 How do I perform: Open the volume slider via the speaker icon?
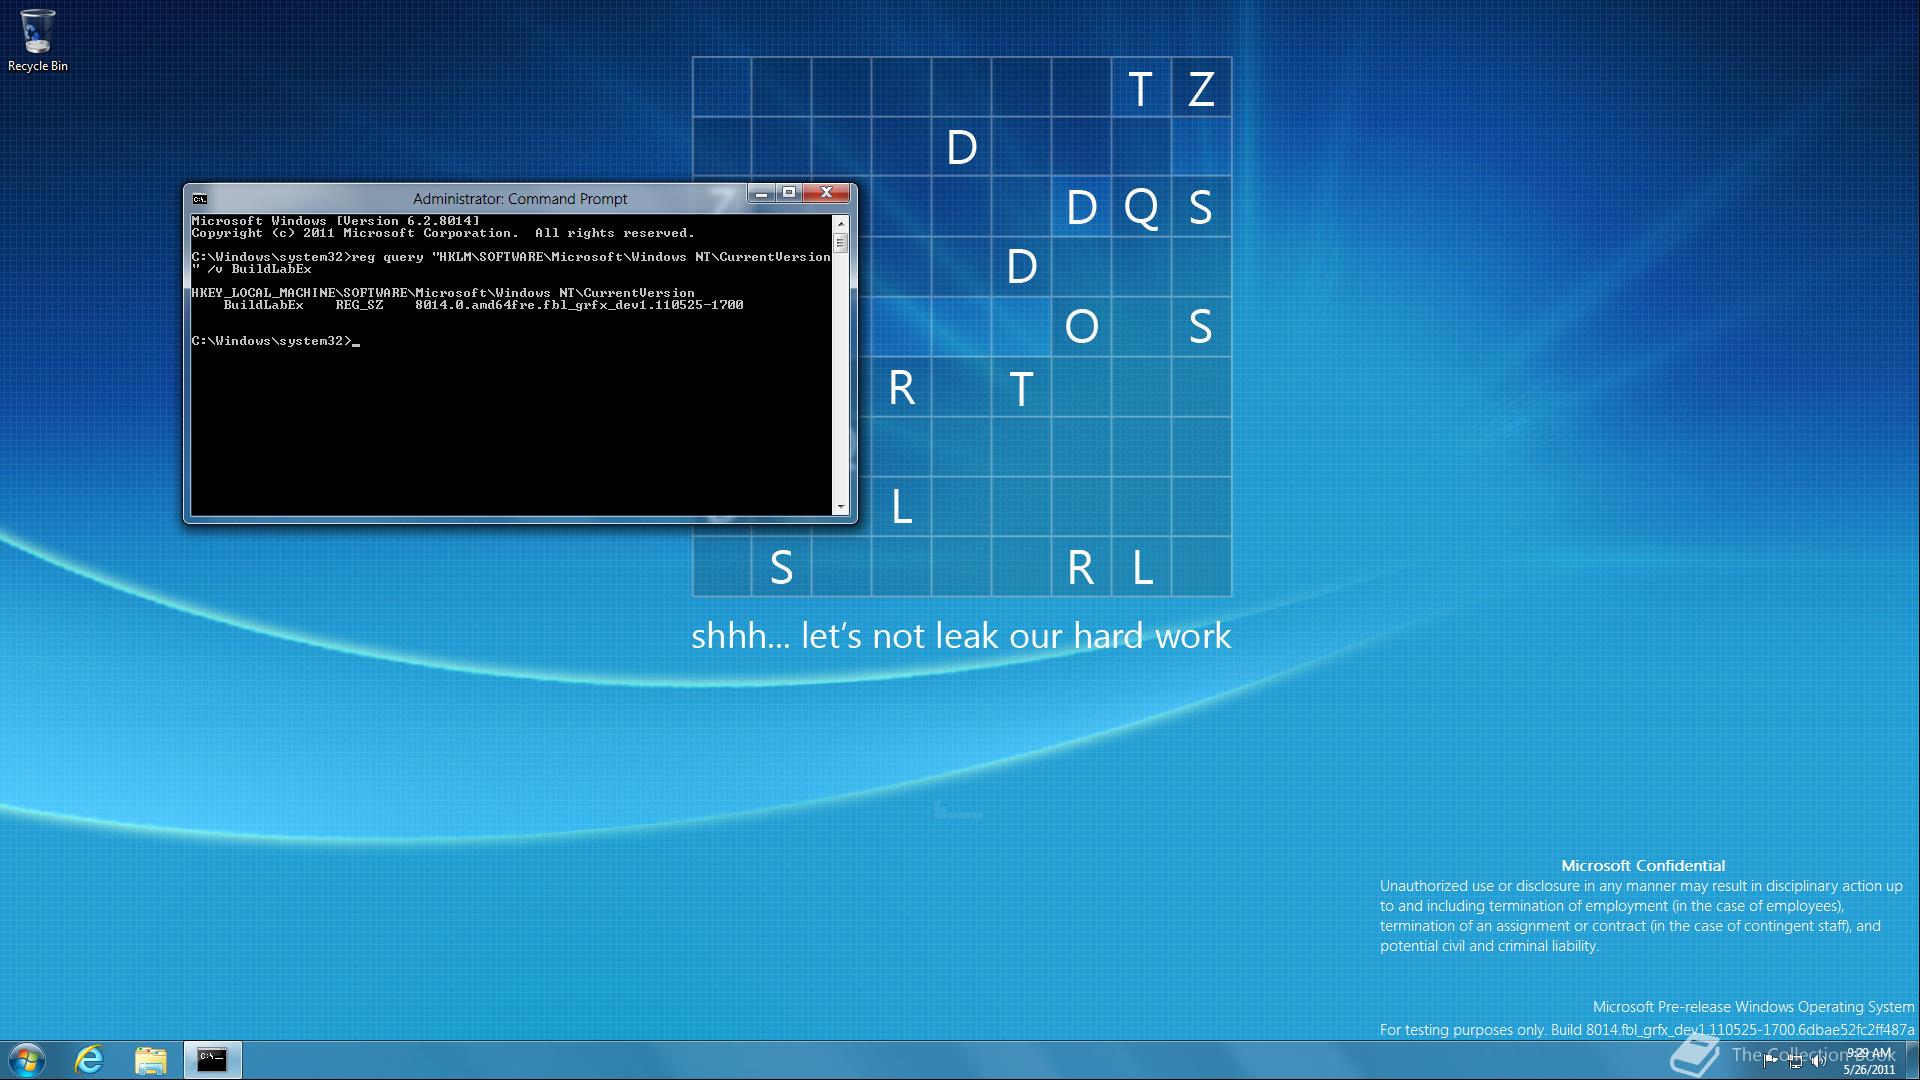click(x=1817, y=1061)
